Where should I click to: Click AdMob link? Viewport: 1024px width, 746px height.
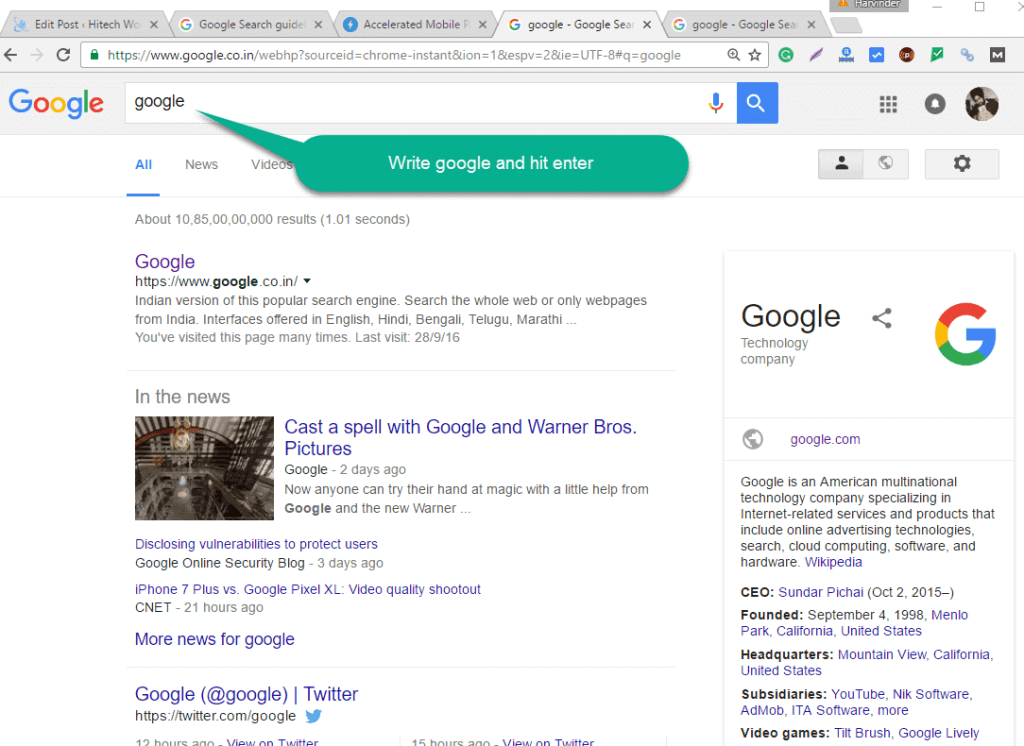[x=761, y=710]
